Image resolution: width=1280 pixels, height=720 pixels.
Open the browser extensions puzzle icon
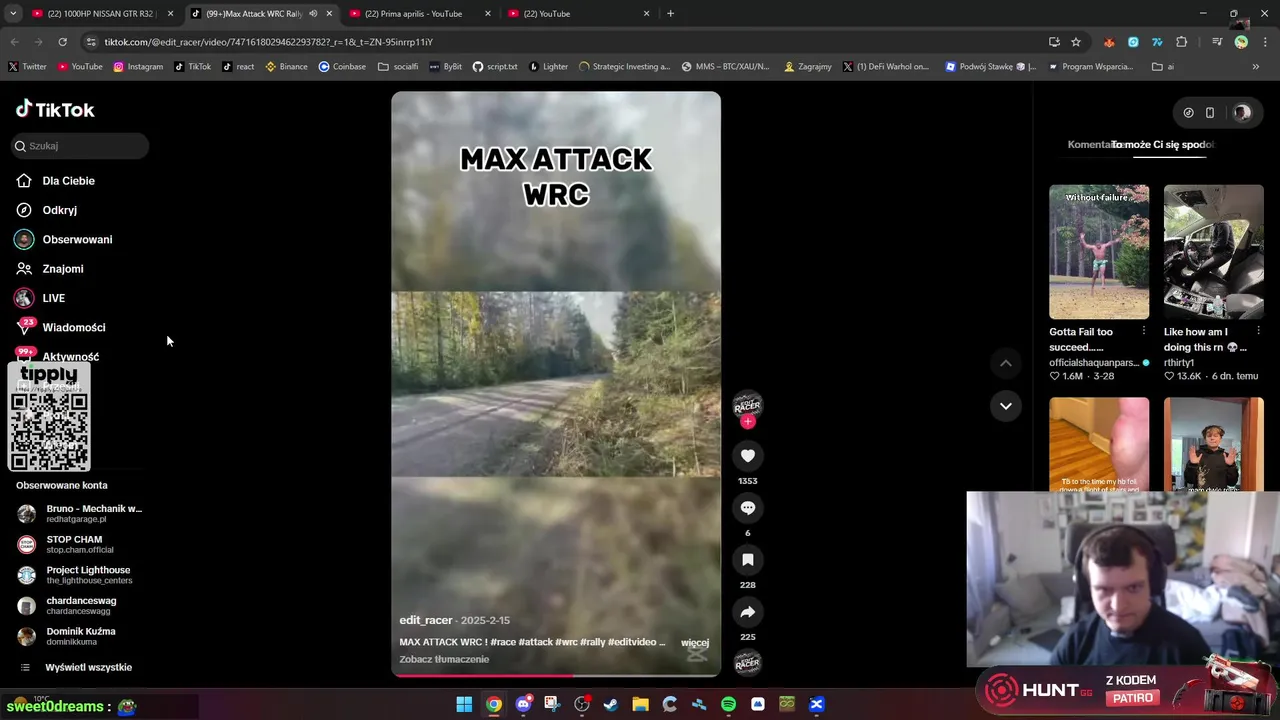tap(1182, 42)
